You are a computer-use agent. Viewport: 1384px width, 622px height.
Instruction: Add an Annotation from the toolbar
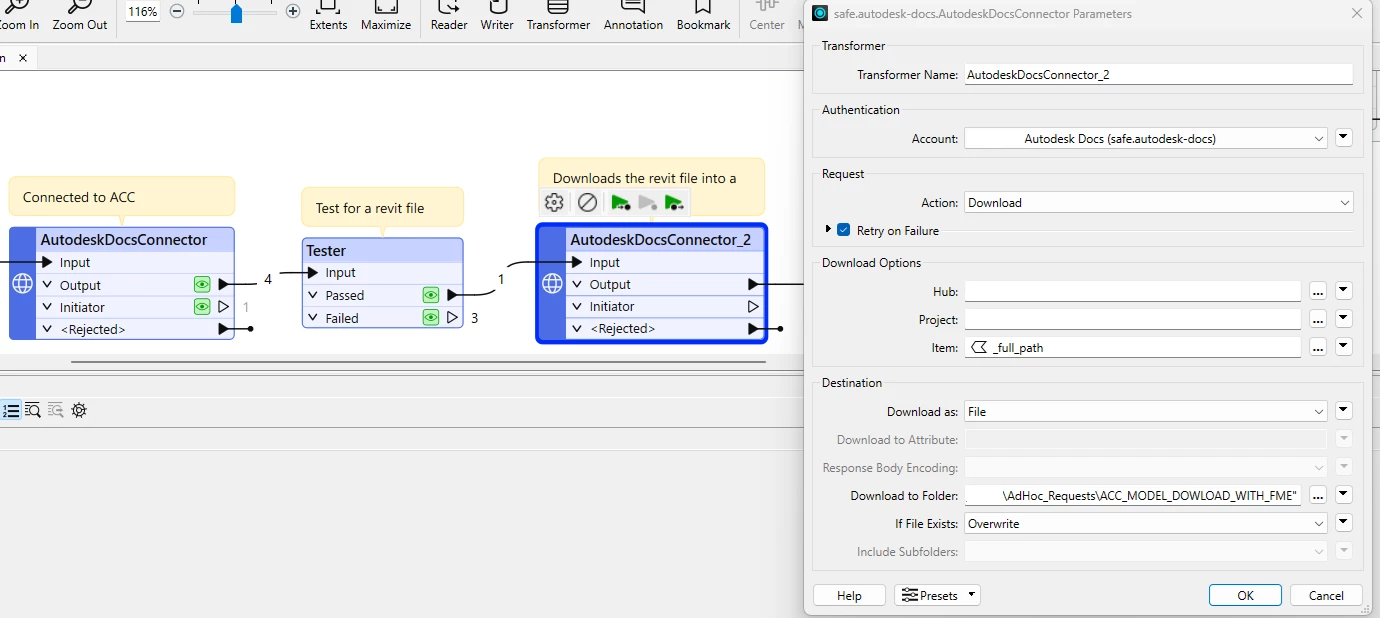633,16
